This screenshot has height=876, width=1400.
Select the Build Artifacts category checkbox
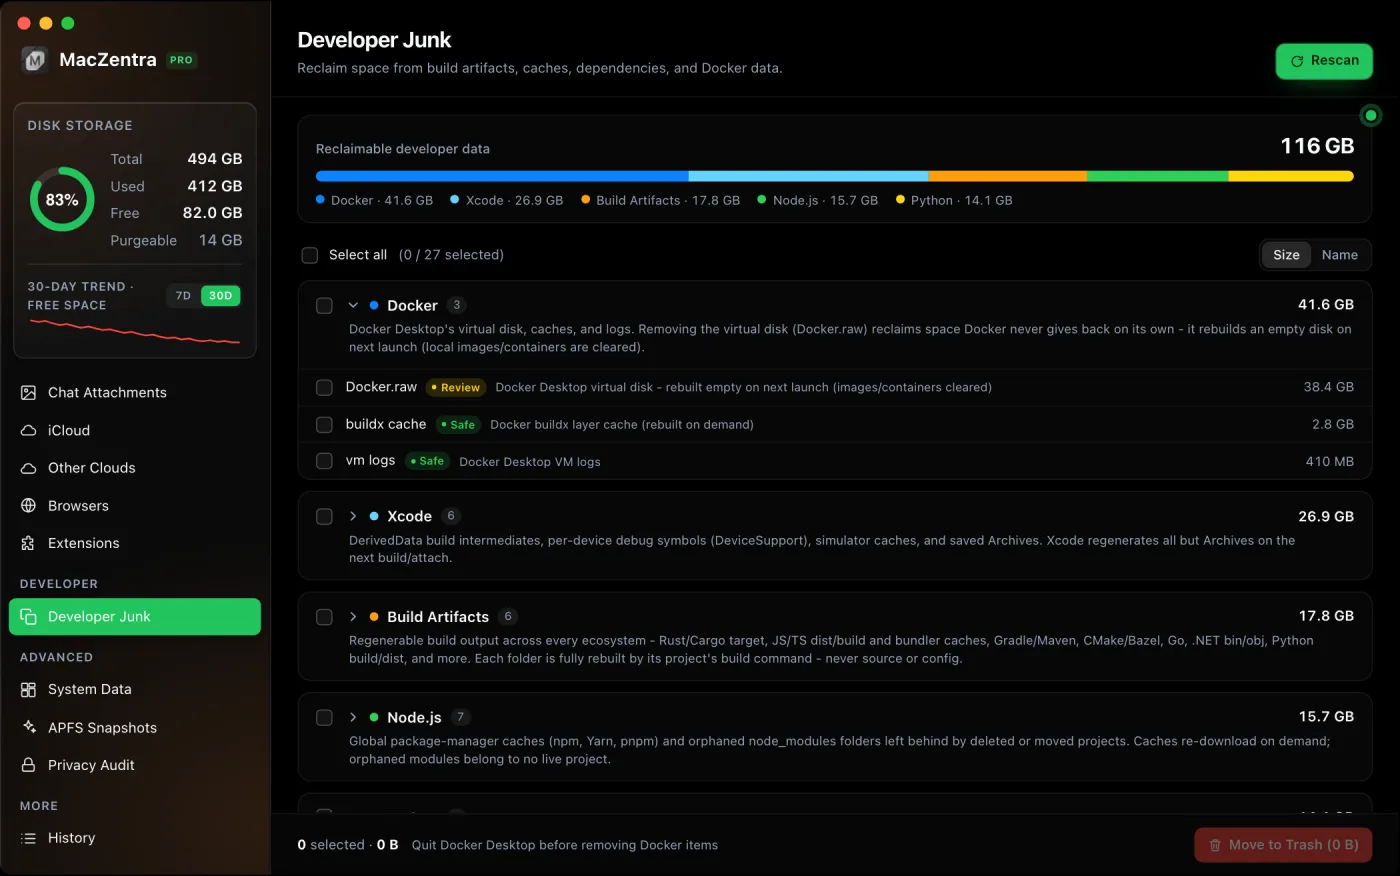[324, 617]
